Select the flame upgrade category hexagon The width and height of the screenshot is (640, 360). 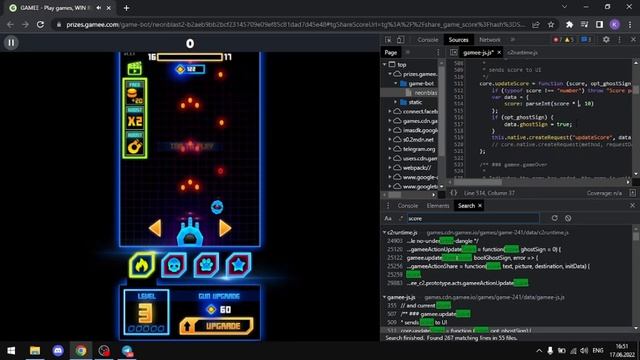(x=142, y=264)
